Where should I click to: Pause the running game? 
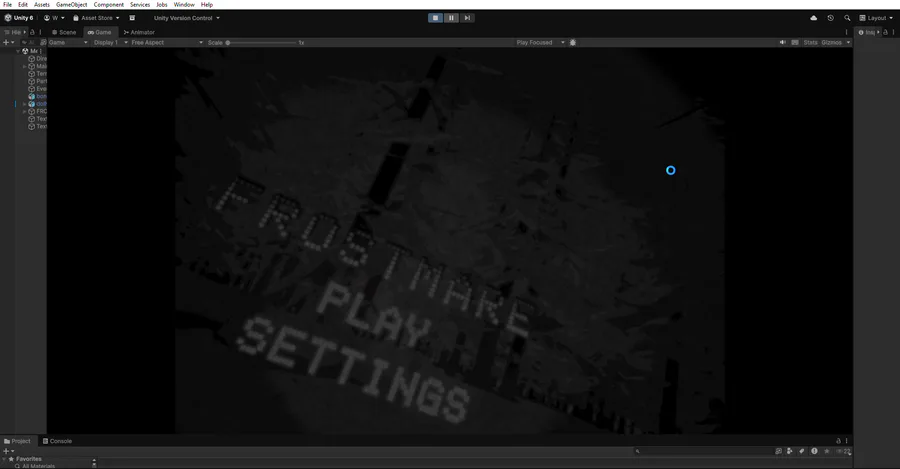[x=451, y=18]
